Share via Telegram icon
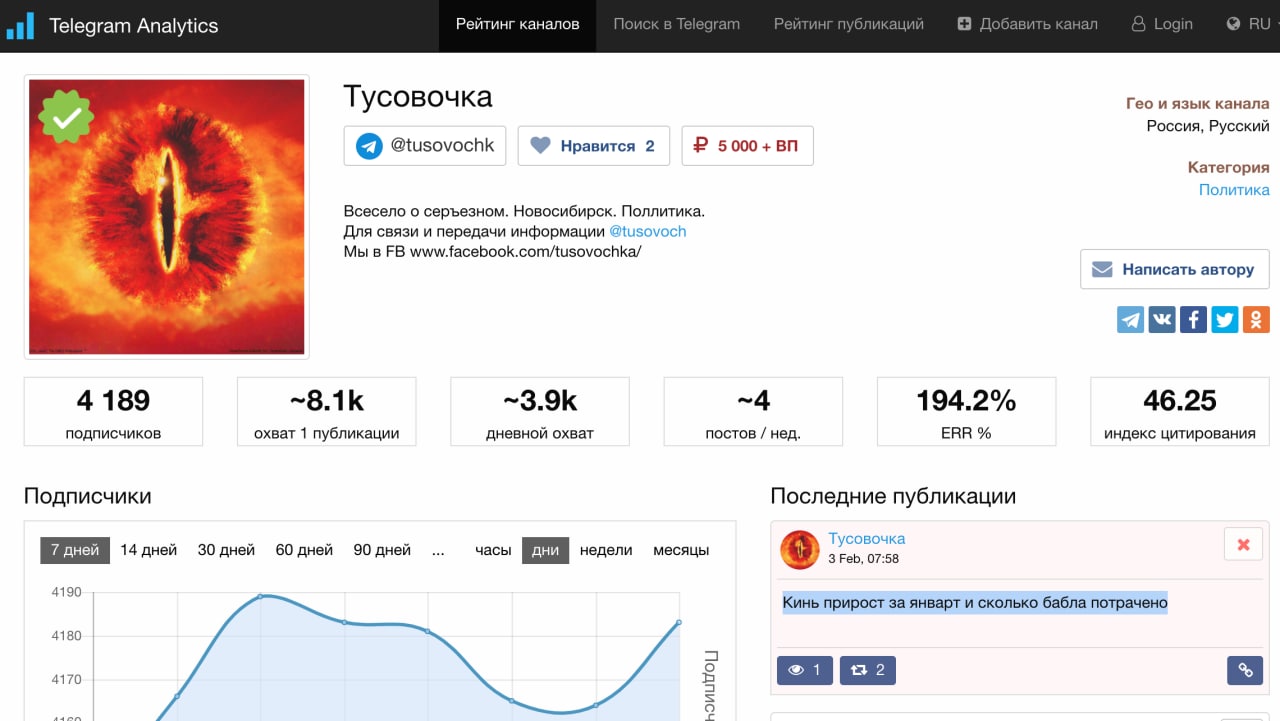 [x=1131, y=319]
